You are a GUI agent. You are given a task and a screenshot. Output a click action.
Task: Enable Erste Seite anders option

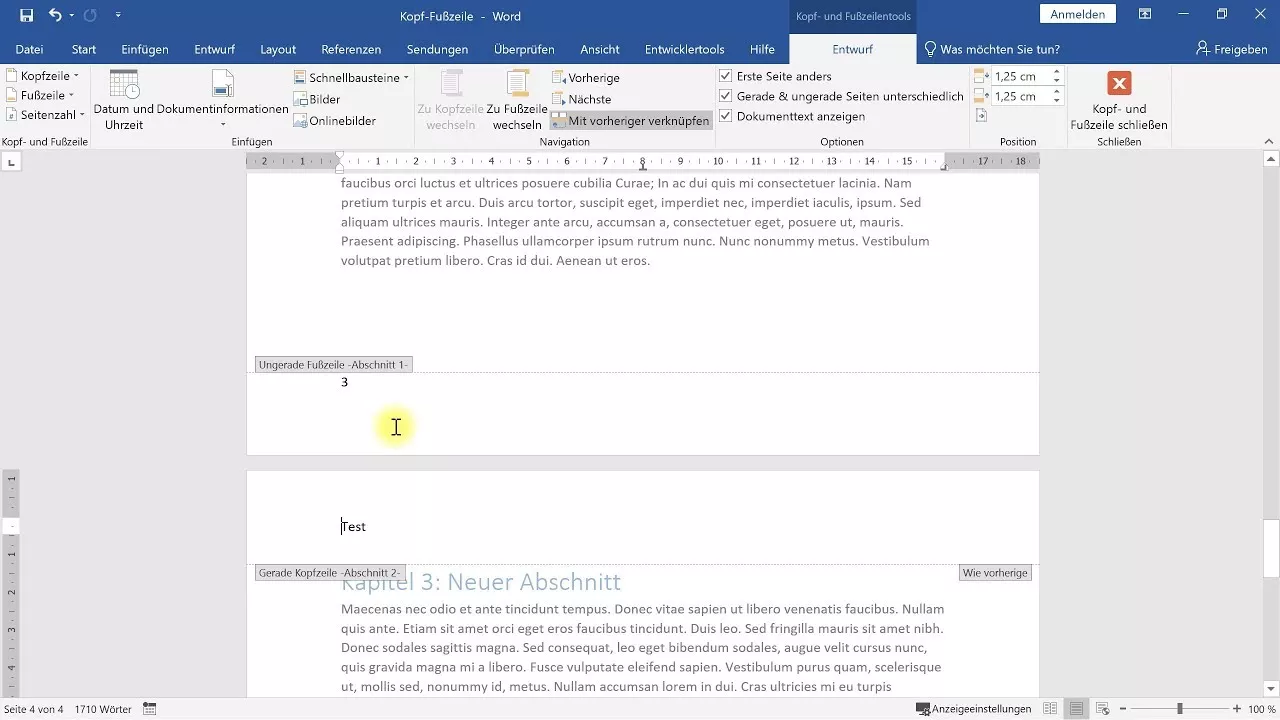click(x=725, y=77)
